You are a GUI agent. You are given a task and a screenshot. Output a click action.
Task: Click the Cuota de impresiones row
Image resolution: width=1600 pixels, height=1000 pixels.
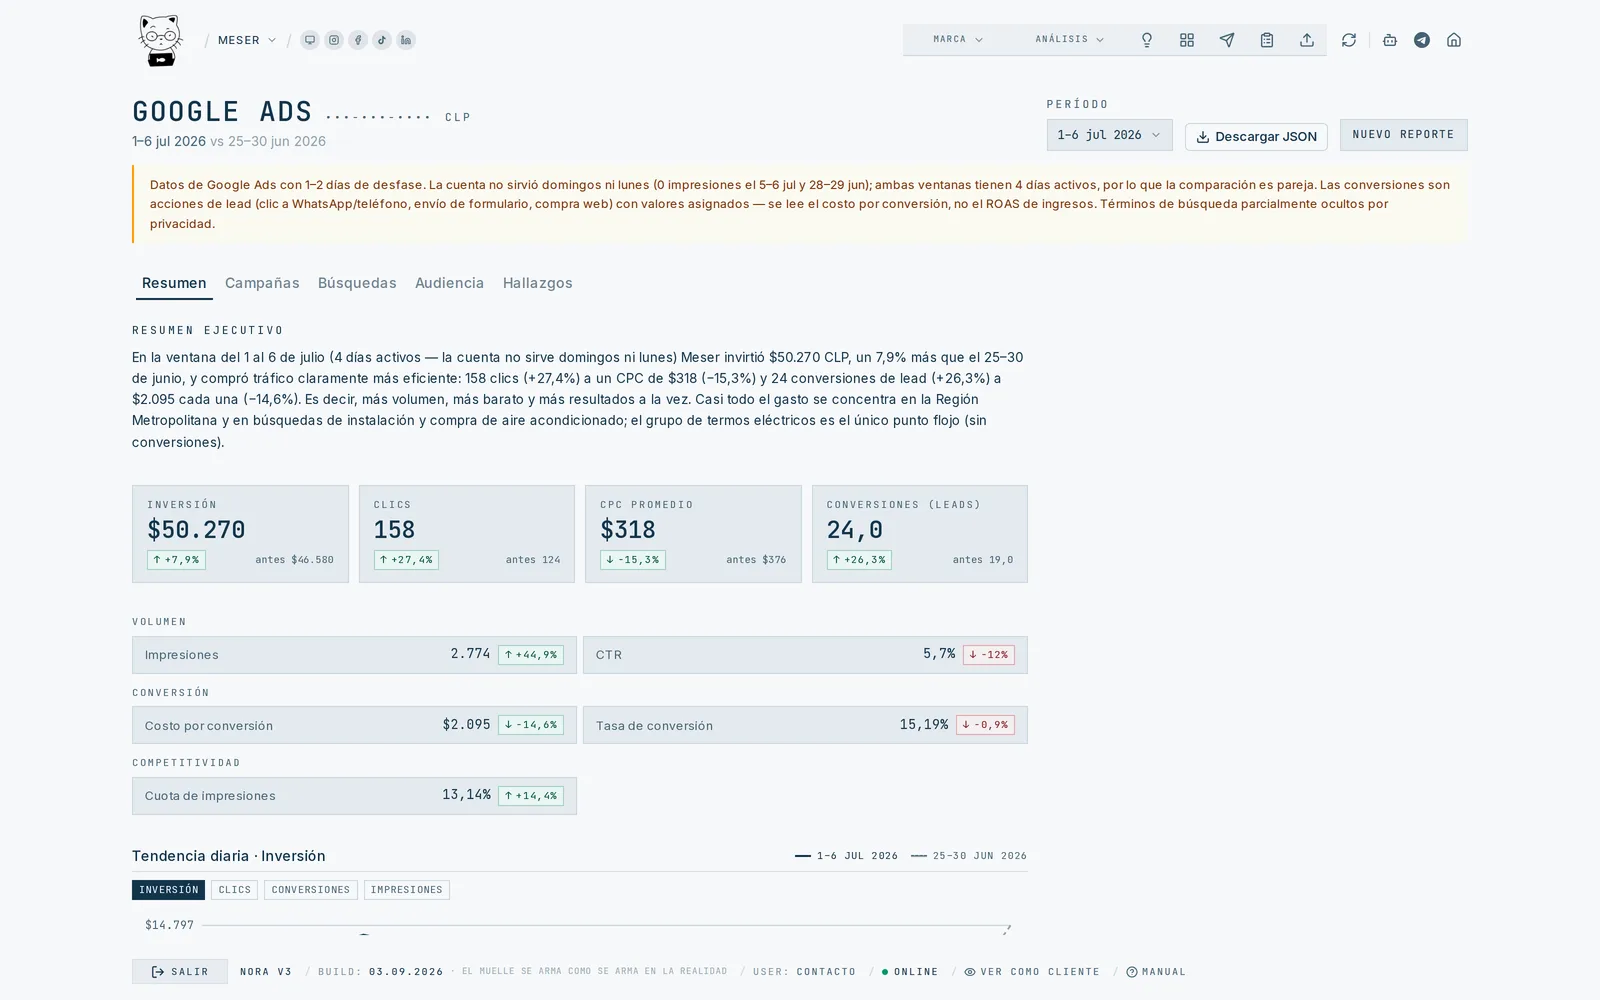click(x=354, y=796)
